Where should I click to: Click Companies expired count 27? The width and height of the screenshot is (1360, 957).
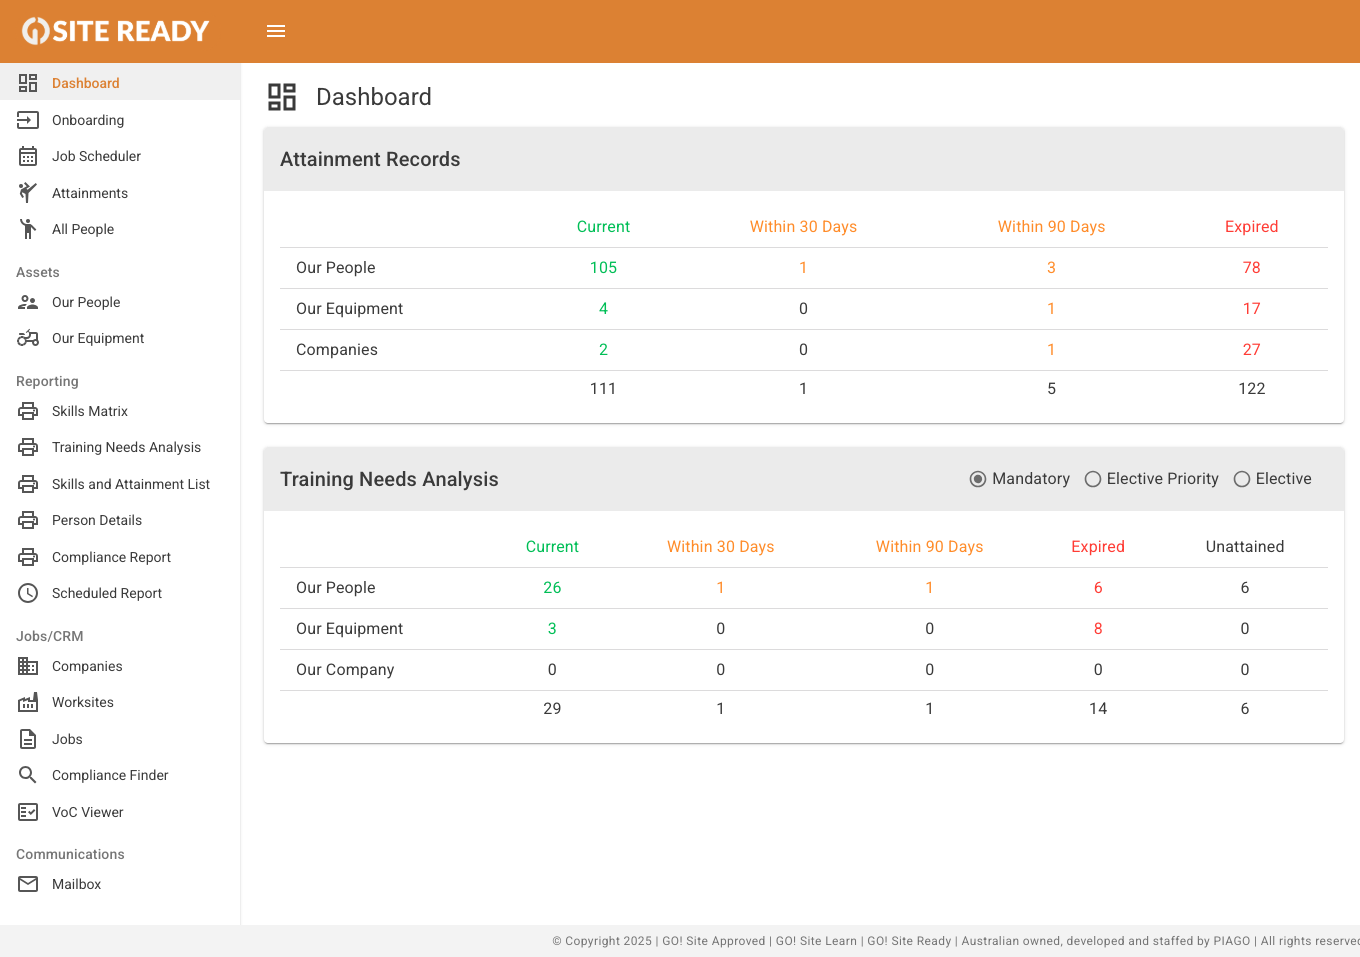(1251, 350)
